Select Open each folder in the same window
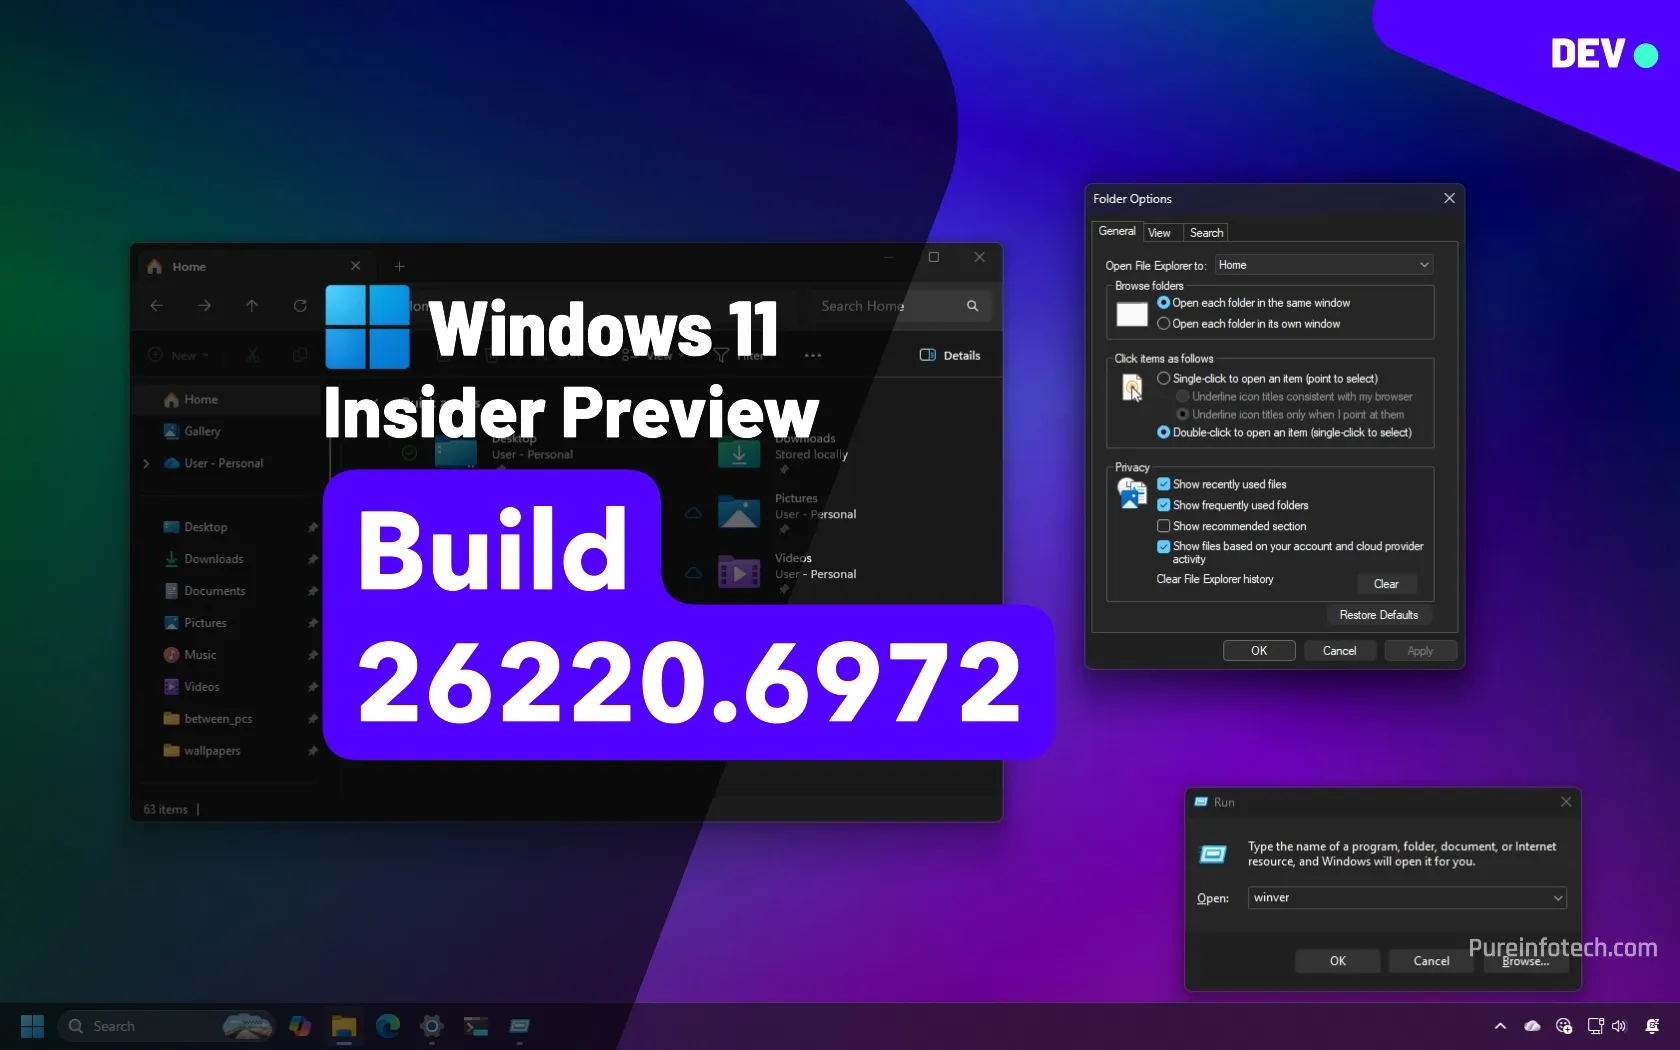 [x=1253, y=303]
